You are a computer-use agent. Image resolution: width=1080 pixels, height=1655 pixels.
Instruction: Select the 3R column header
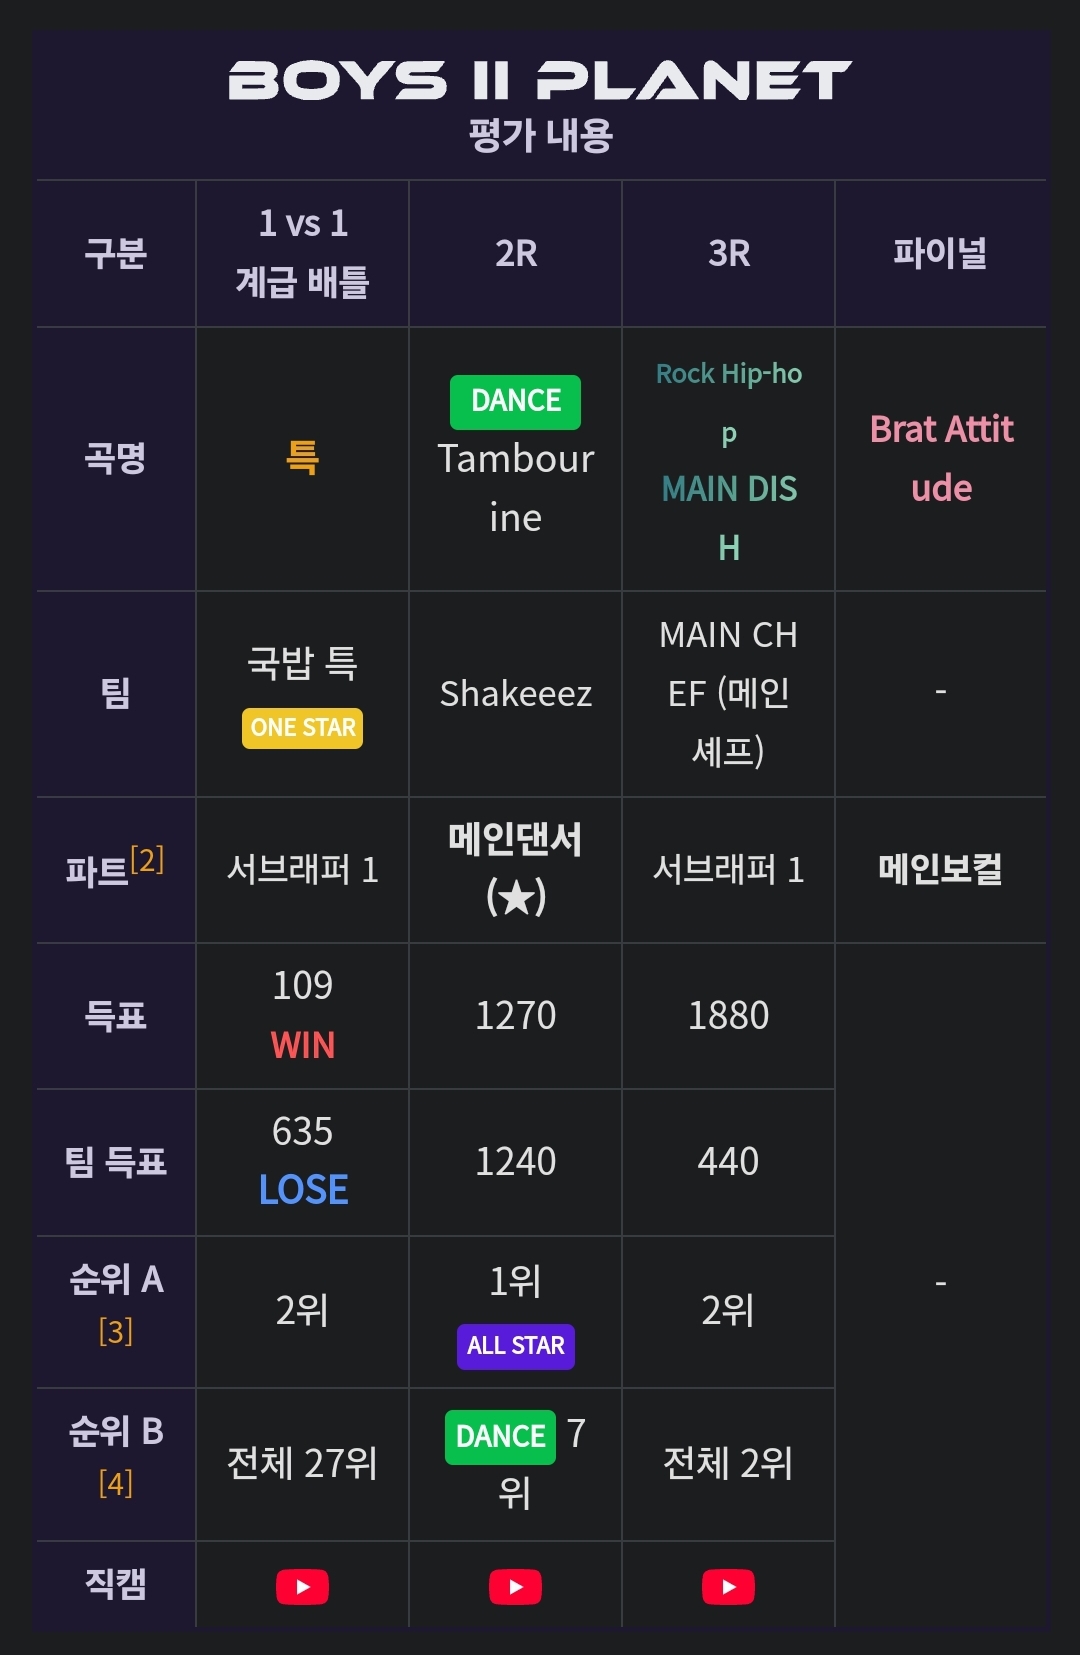tap(729, 254)
